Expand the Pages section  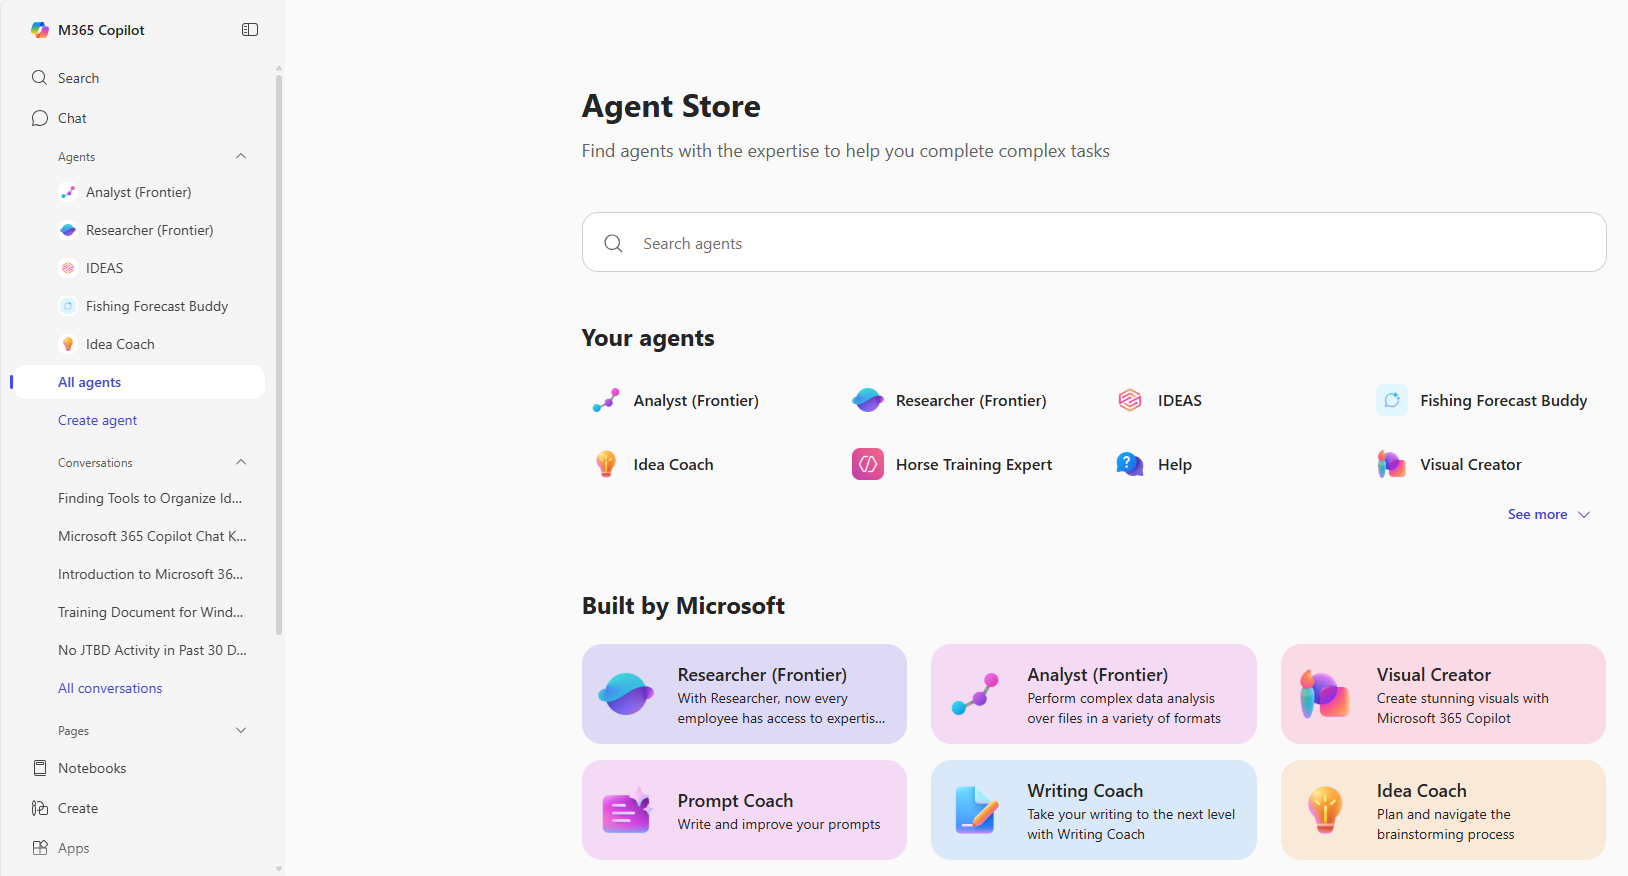[x=240, y=730]
